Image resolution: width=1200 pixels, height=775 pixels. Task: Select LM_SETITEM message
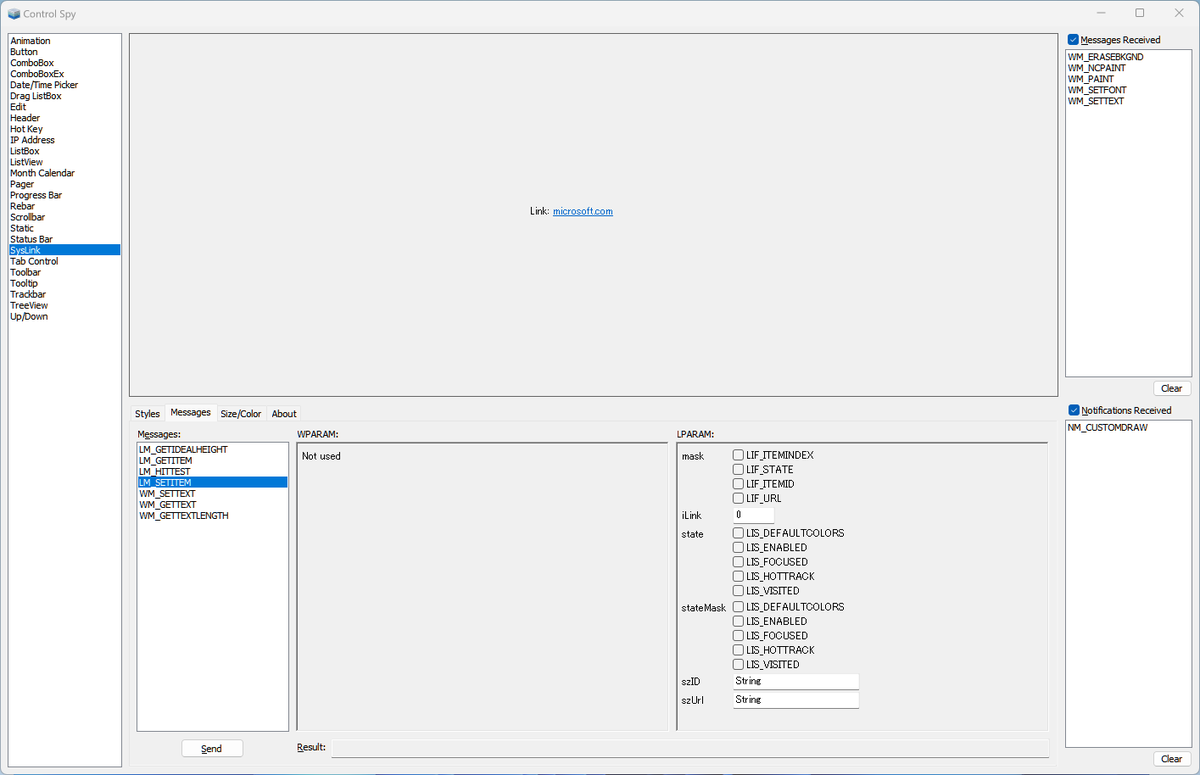(212, 482)
